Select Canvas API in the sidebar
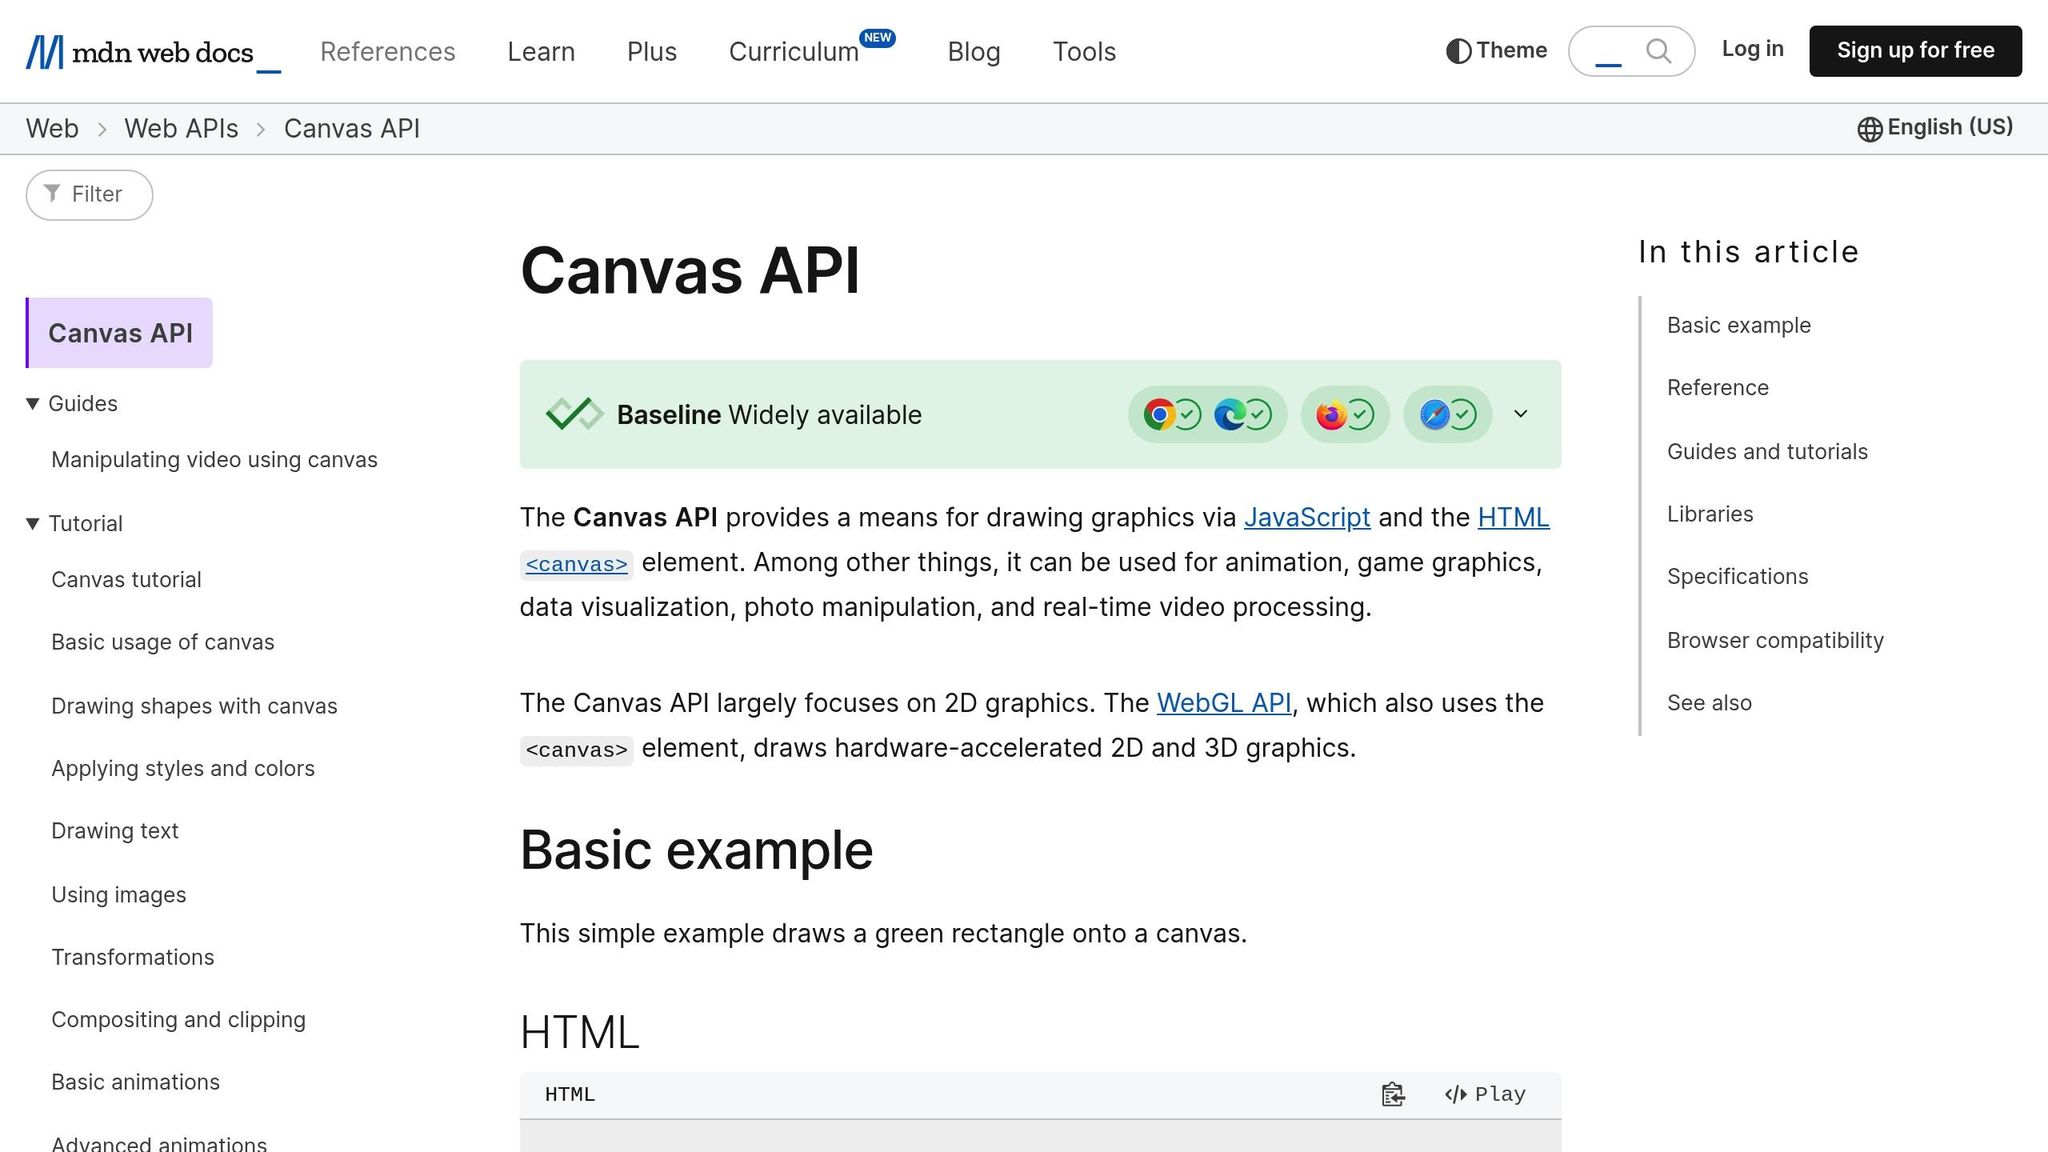The image size is (2048, 1152). (120, 333)
